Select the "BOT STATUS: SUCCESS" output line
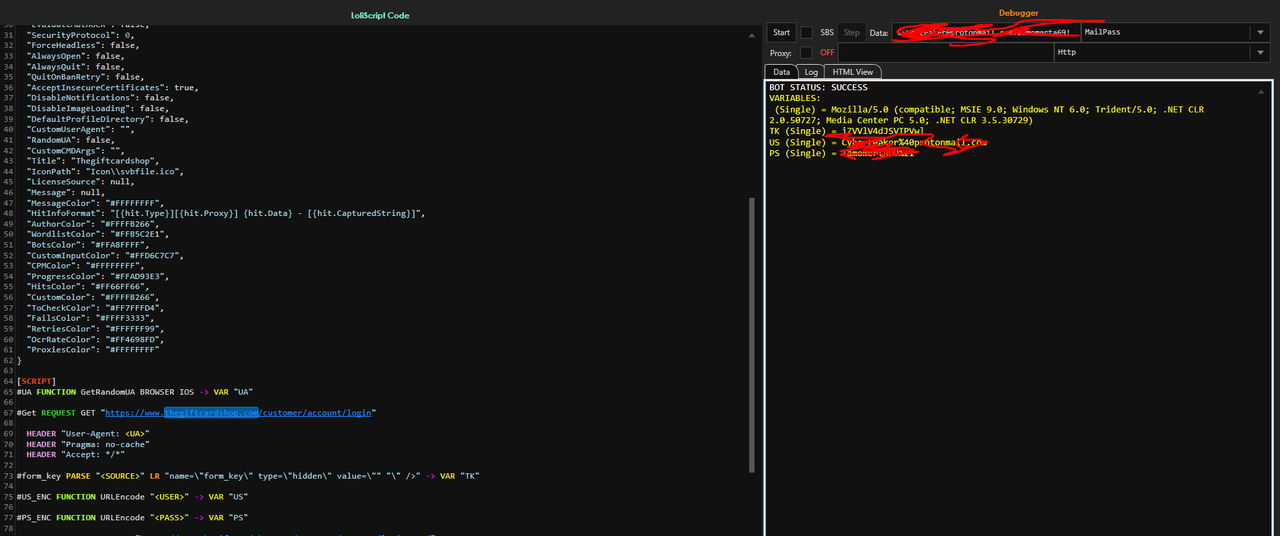Viewport: 1280px width, 536px height. click(x=818, y=88)
